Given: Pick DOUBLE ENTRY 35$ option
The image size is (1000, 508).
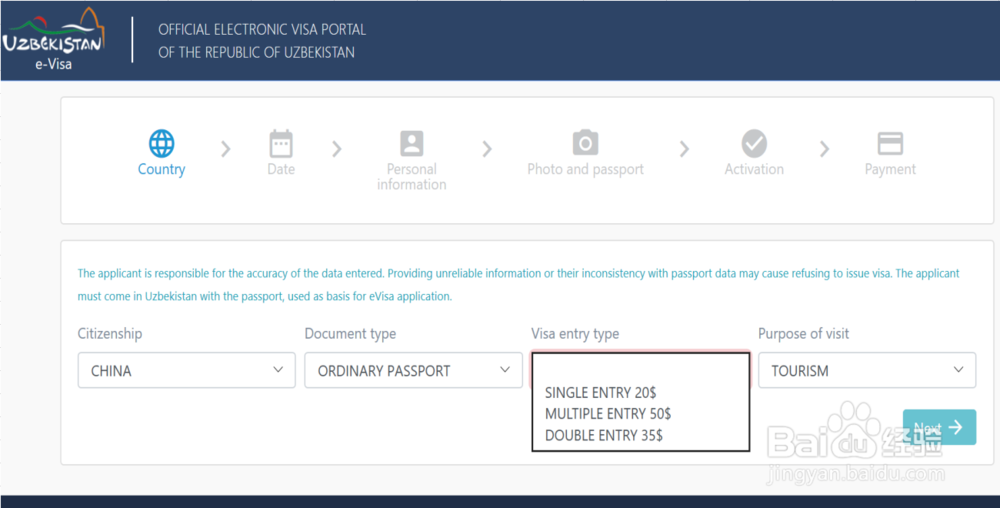Looking at the screenshot, I should (603, 435).
